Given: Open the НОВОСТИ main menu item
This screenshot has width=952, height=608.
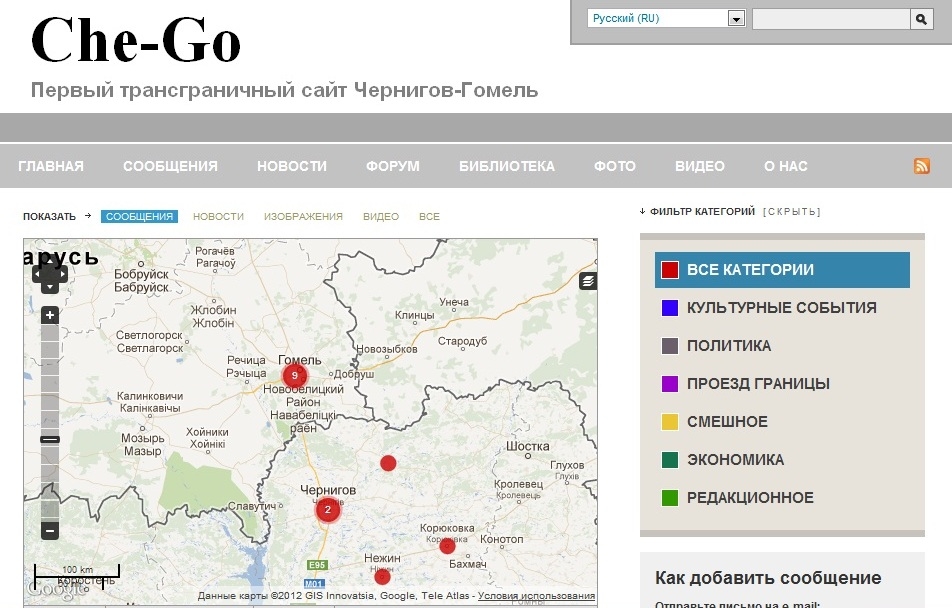Looking at the screenshot, I should [x=292, y=166].
